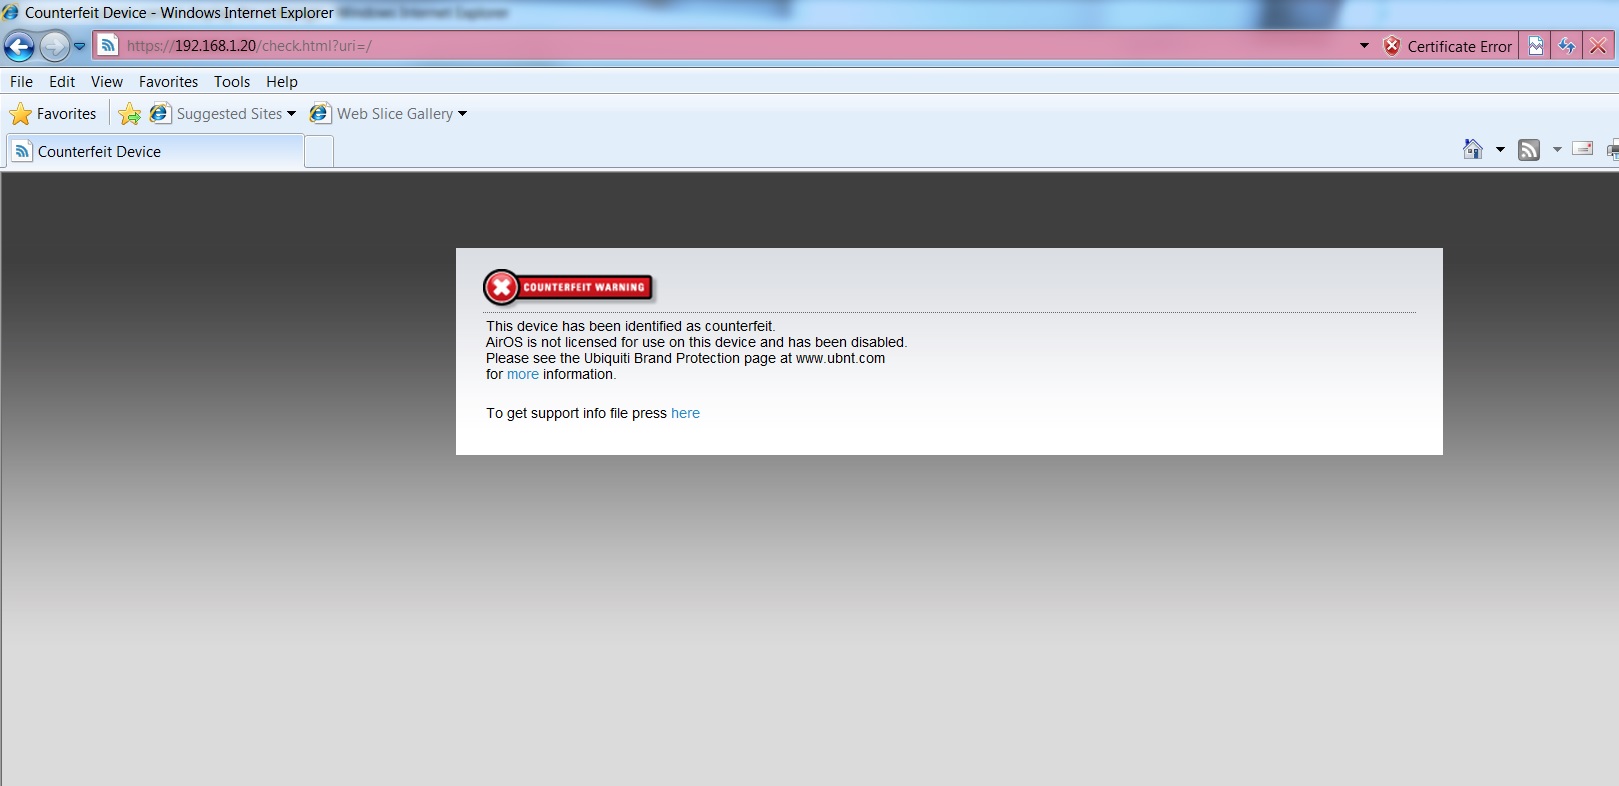The width and height of the screenshot is (1619, 786).
Task: Click the page icon in address bar
Action: [108, 45]
